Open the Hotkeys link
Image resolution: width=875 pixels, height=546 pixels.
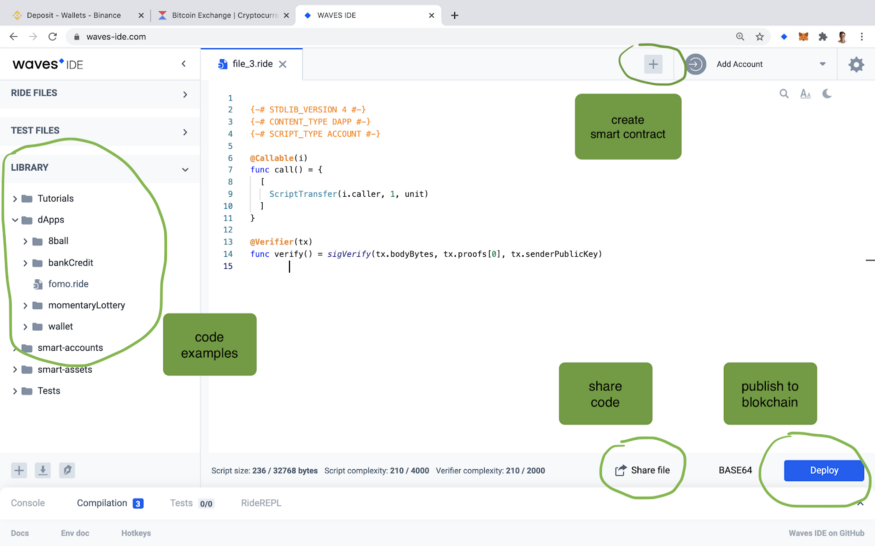(136, 533)
